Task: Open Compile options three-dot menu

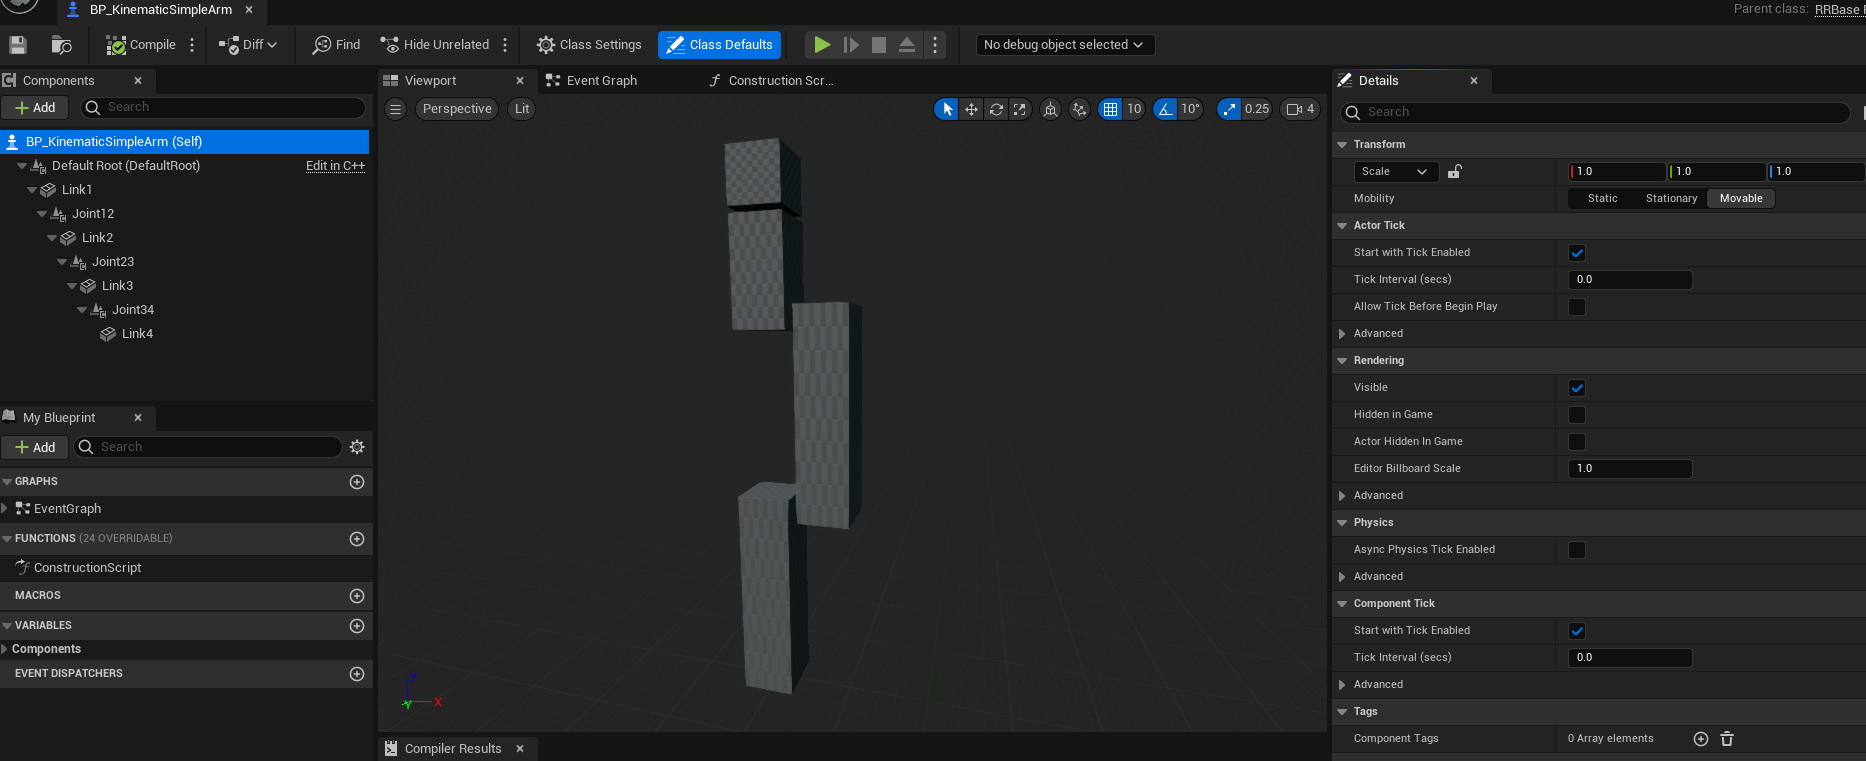Action: point(192,45)
